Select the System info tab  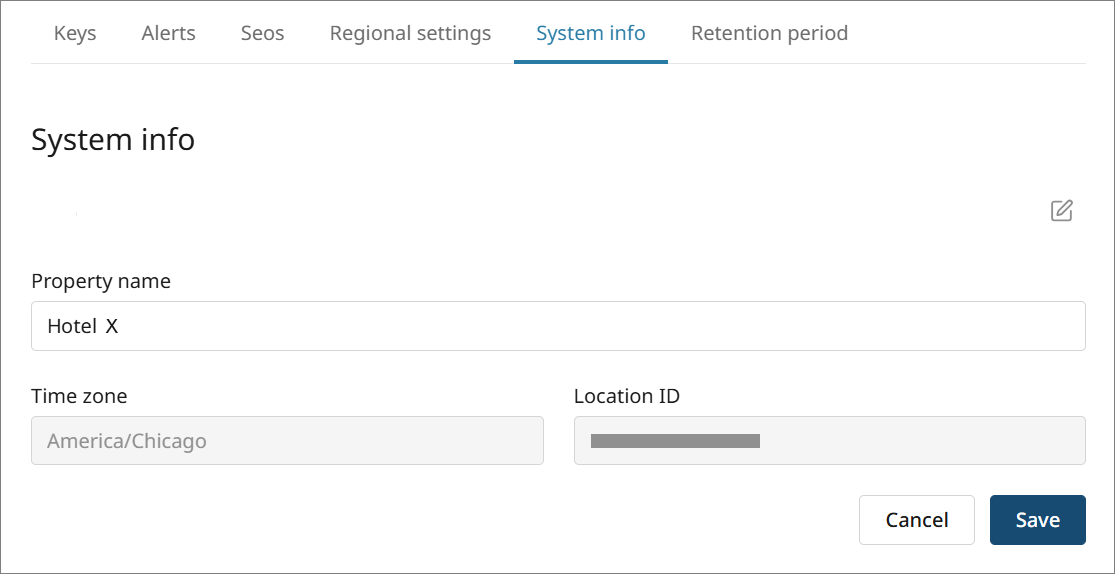[591, 33]
